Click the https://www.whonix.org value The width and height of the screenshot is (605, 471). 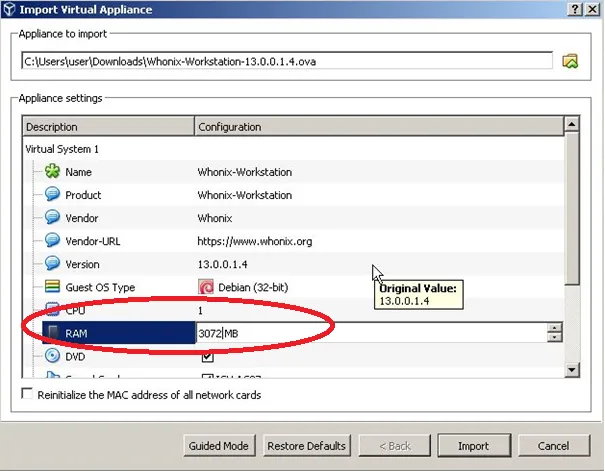coord(255,241)
